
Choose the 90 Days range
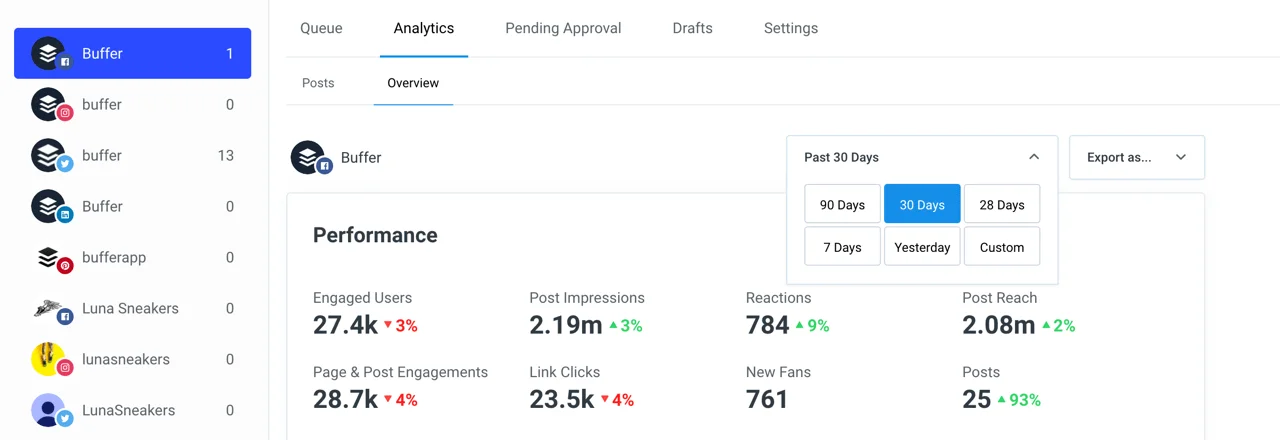[842, 204]
